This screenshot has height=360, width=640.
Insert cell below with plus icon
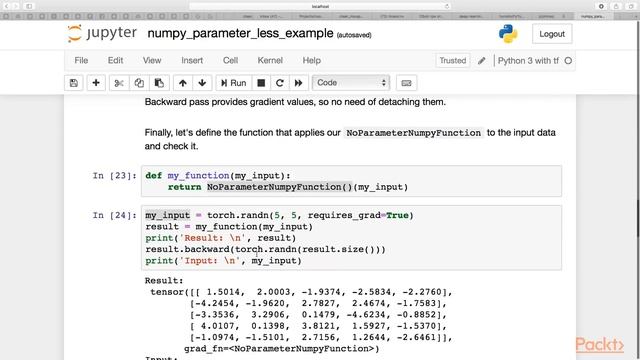pos(96,83)
